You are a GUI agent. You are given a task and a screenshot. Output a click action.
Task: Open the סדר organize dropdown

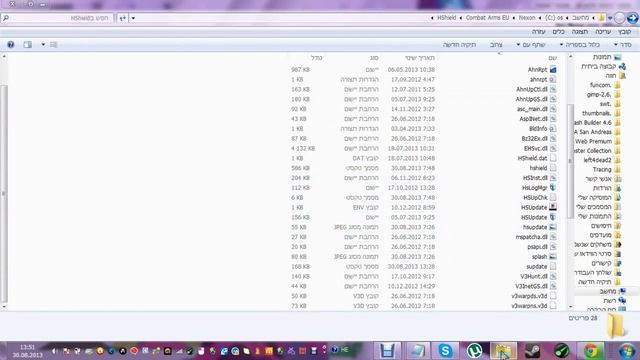point(623,44)
